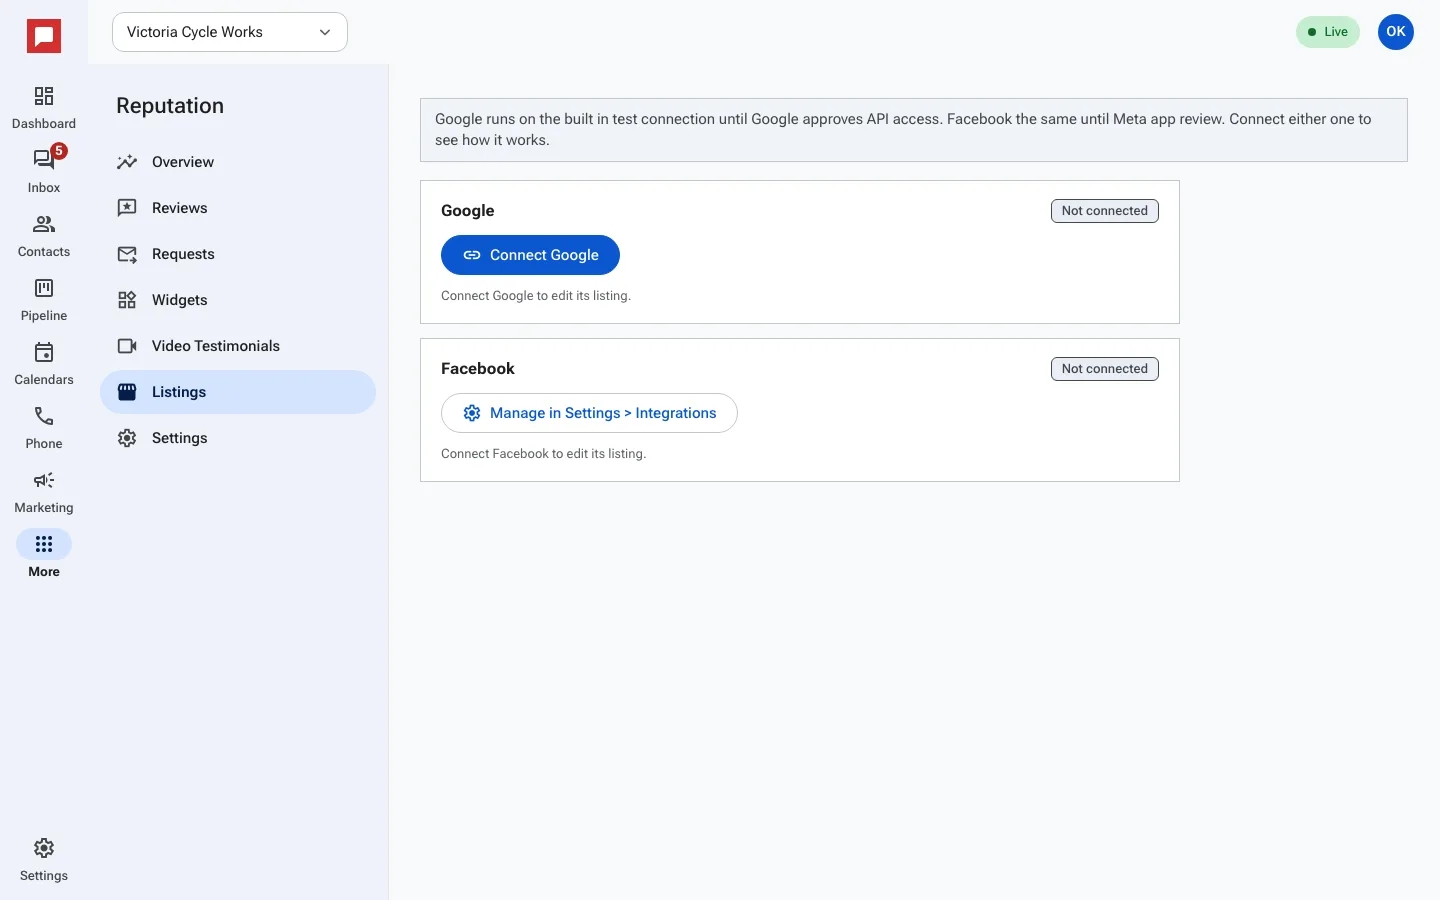Show More apps grid
Screen dimensions: 1440x900
(44, 556)
